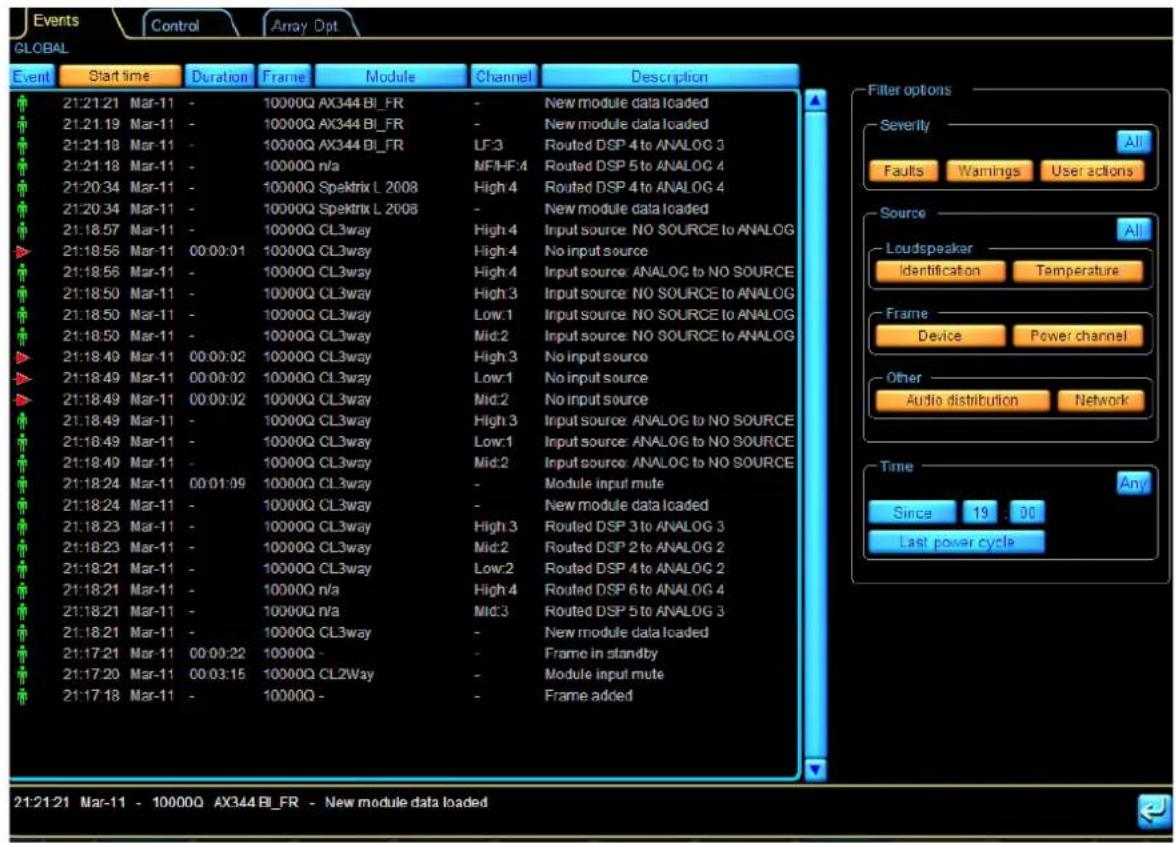Click the Last power cycle button
The width and height of the screenshot is (1176, 843).
(x=956, y=542)
